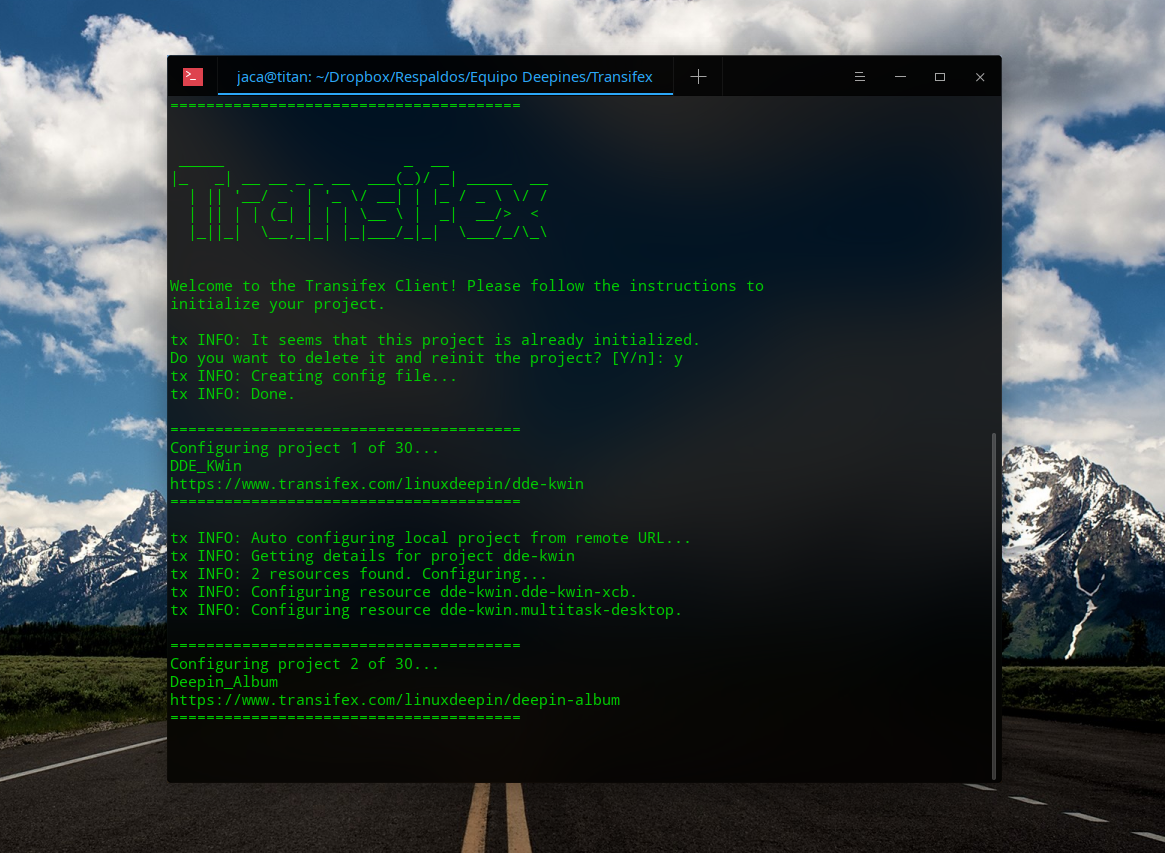Click the "Welcome to the Transifex Client!" line
This screenshot has height=853, width=1165.
tap(467, 286)
